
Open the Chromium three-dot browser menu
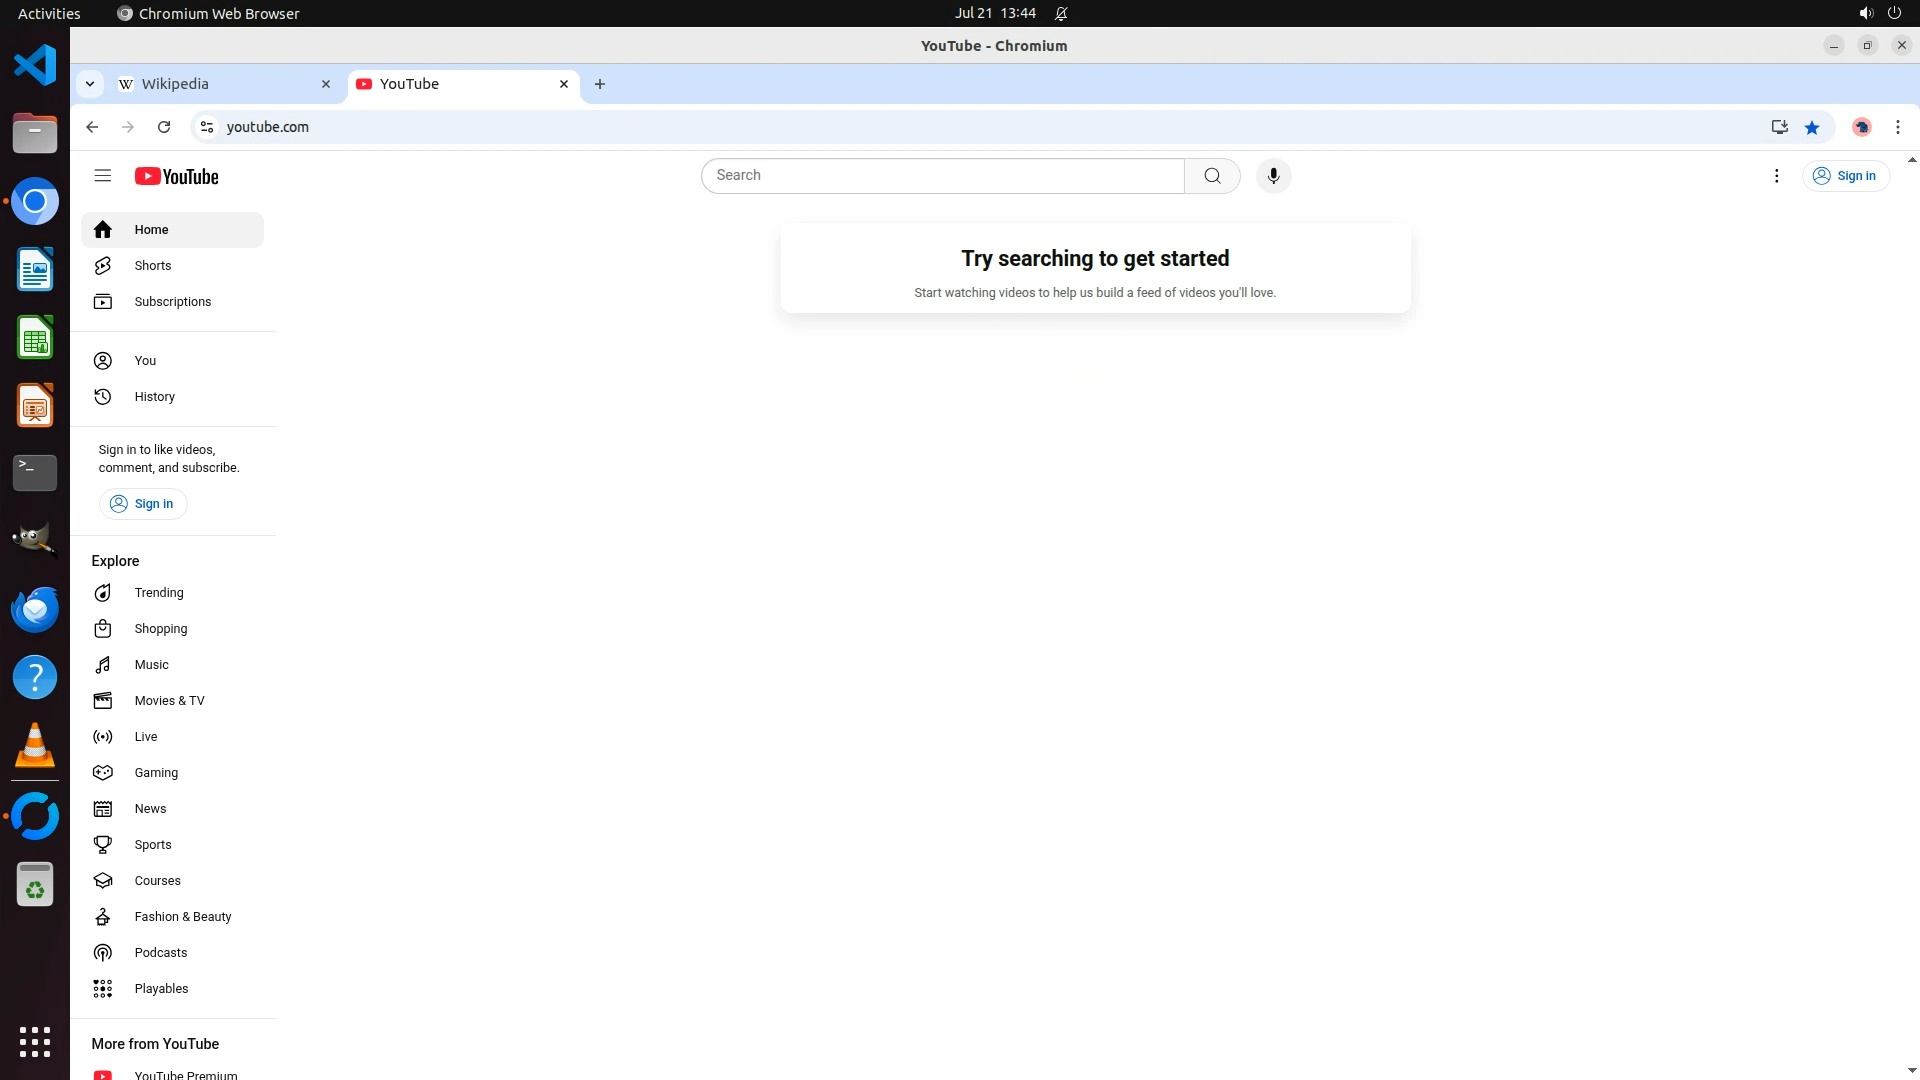click(x=1897, y=127)
